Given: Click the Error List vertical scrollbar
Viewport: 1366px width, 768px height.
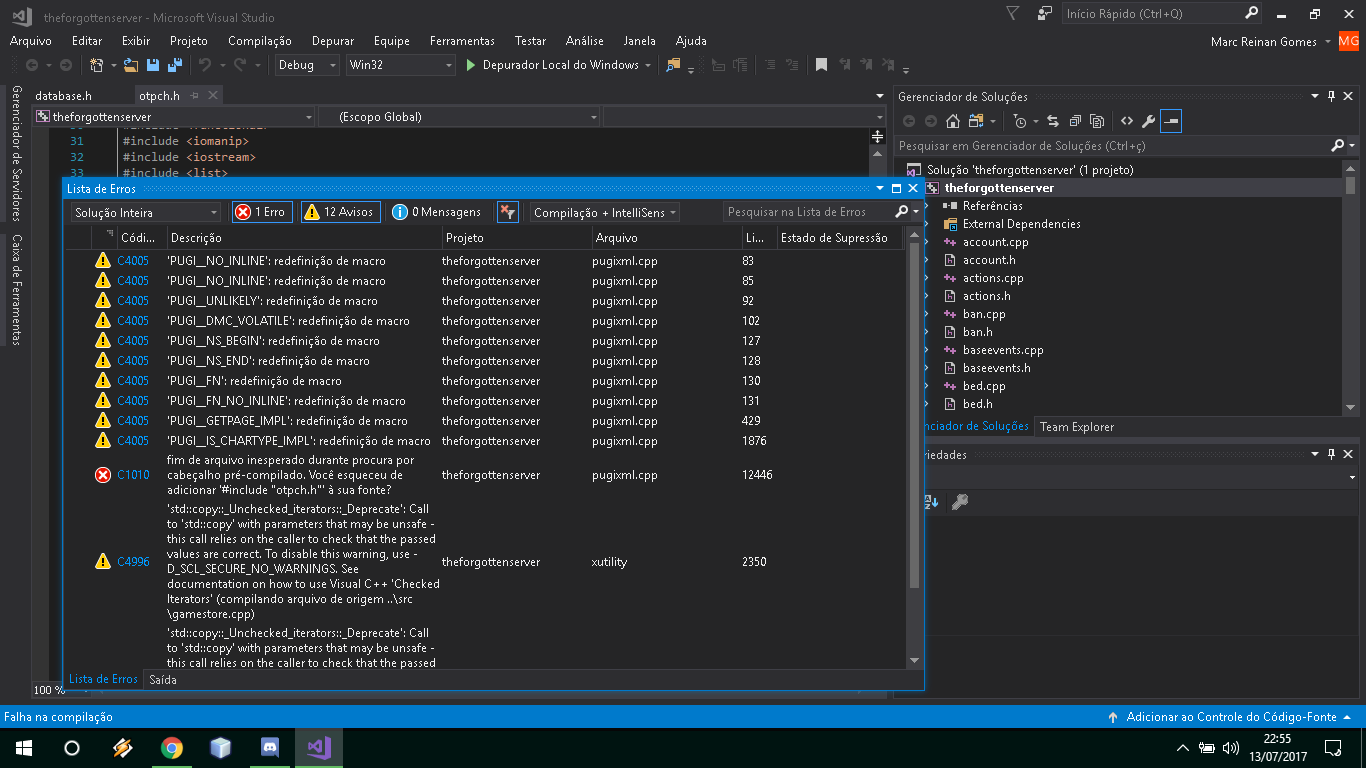Looking at the screenshot, I should (914, 450).
